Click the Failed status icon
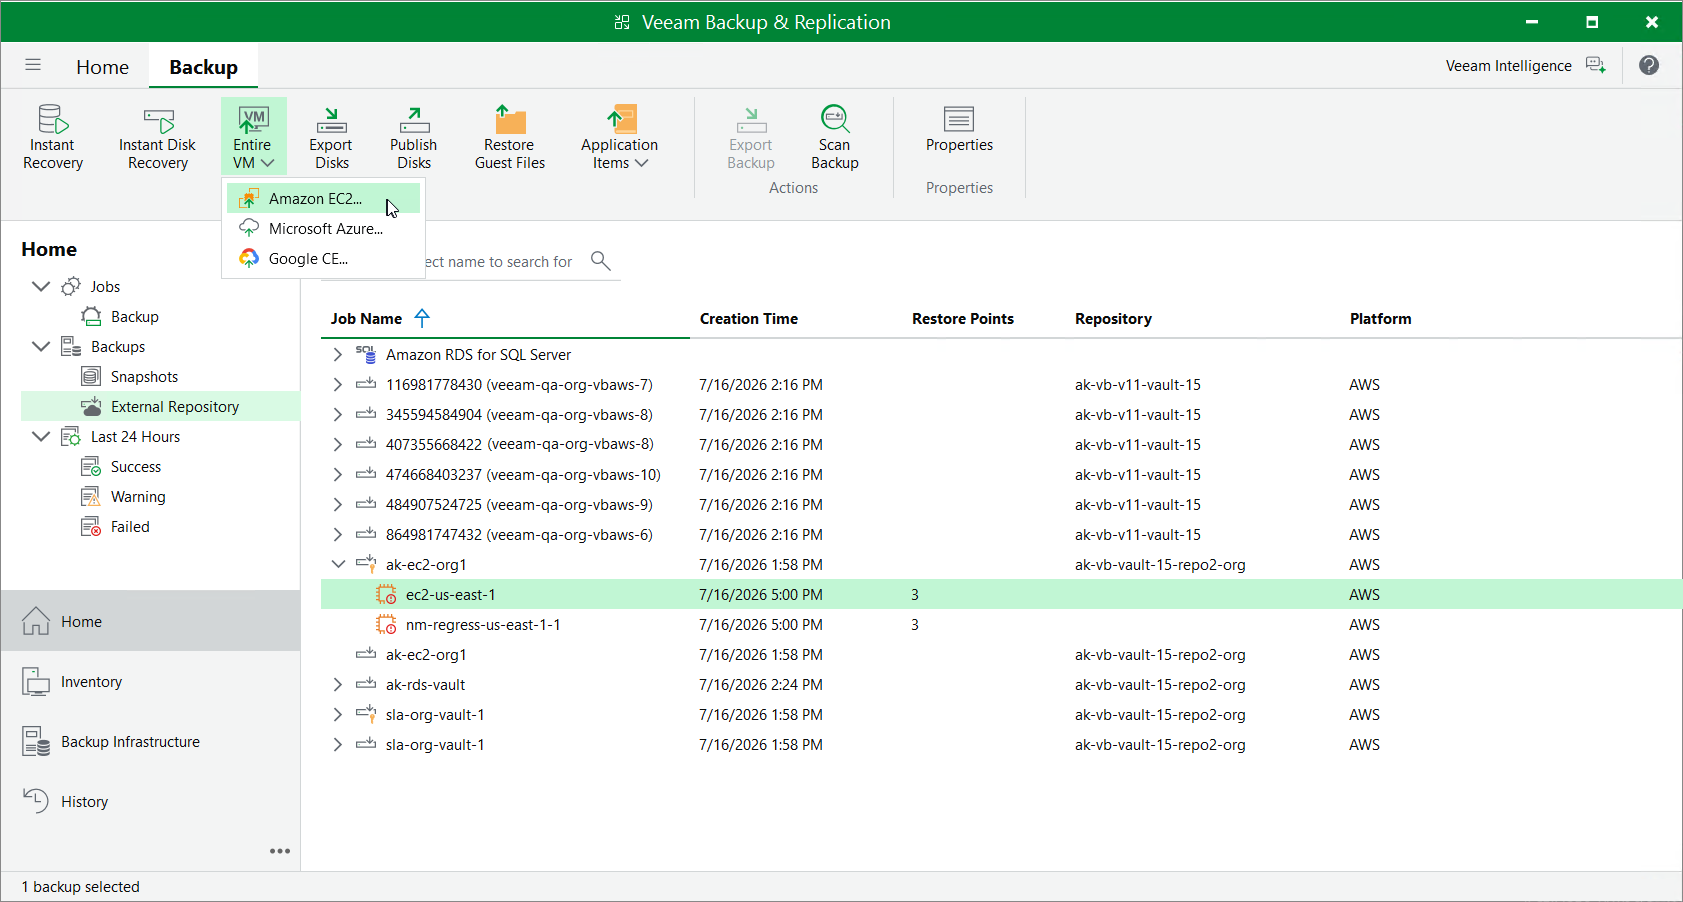This screenshot has width=1683, height=902. coord(91,527)
